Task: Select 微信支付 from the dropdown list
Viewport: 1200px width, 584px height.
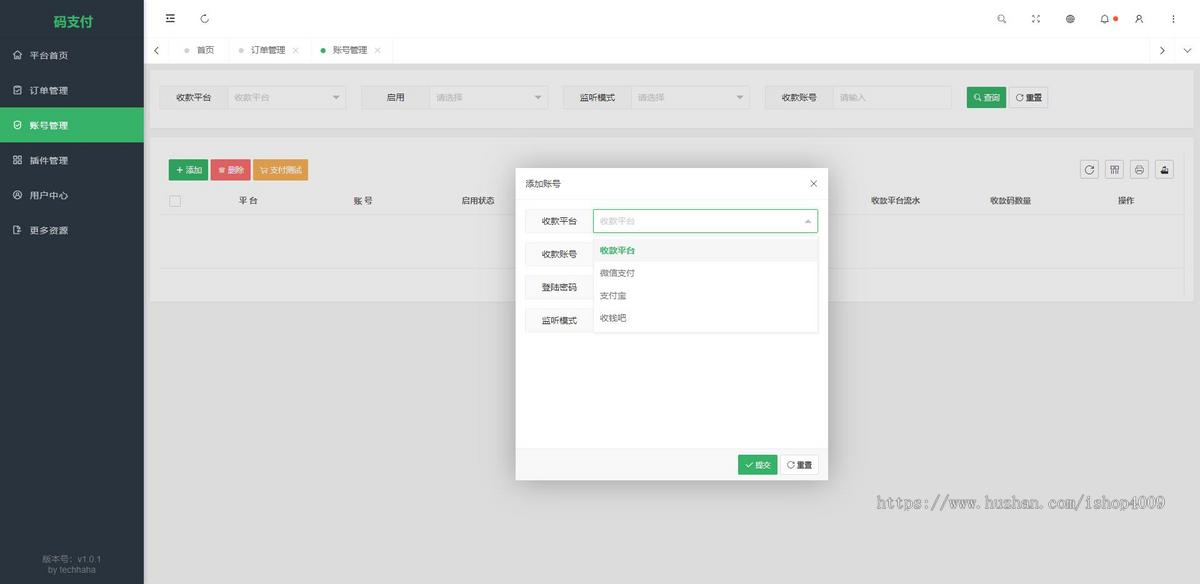Action: (705, 273)
